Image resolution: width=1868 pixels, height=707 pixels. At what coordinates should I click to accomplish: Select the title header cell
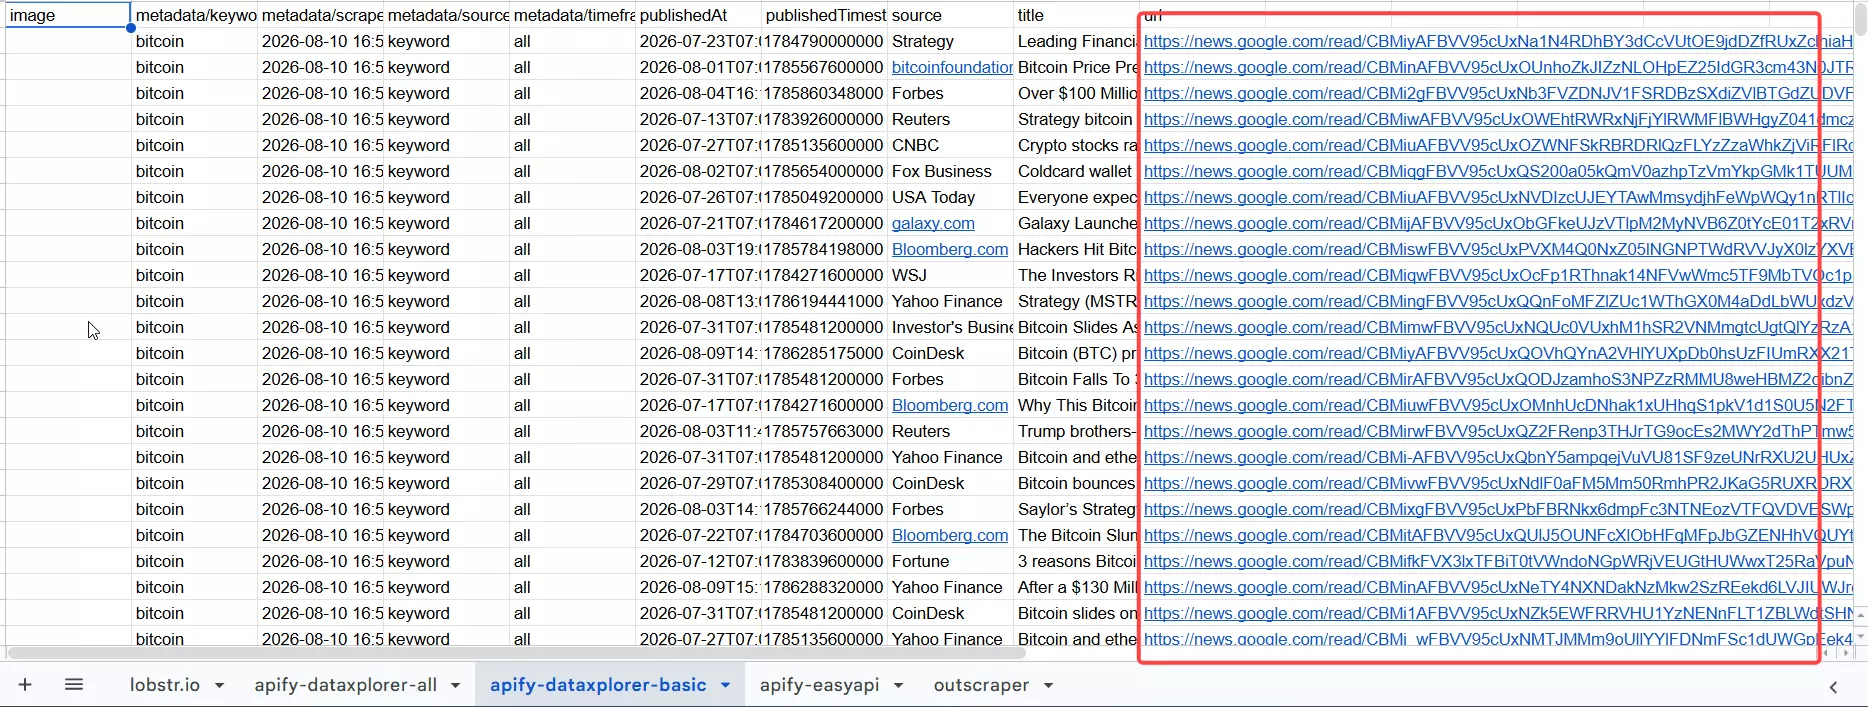click(x=1077, y=15)
